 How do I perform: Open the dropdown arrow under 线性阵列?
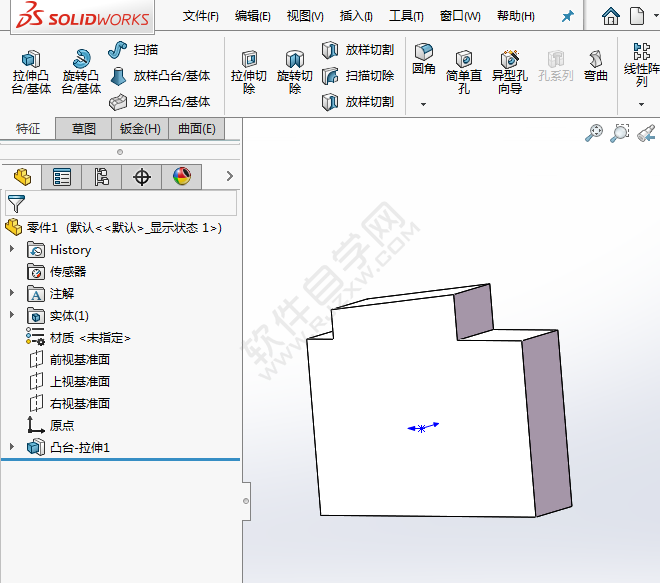coord(641,104)
